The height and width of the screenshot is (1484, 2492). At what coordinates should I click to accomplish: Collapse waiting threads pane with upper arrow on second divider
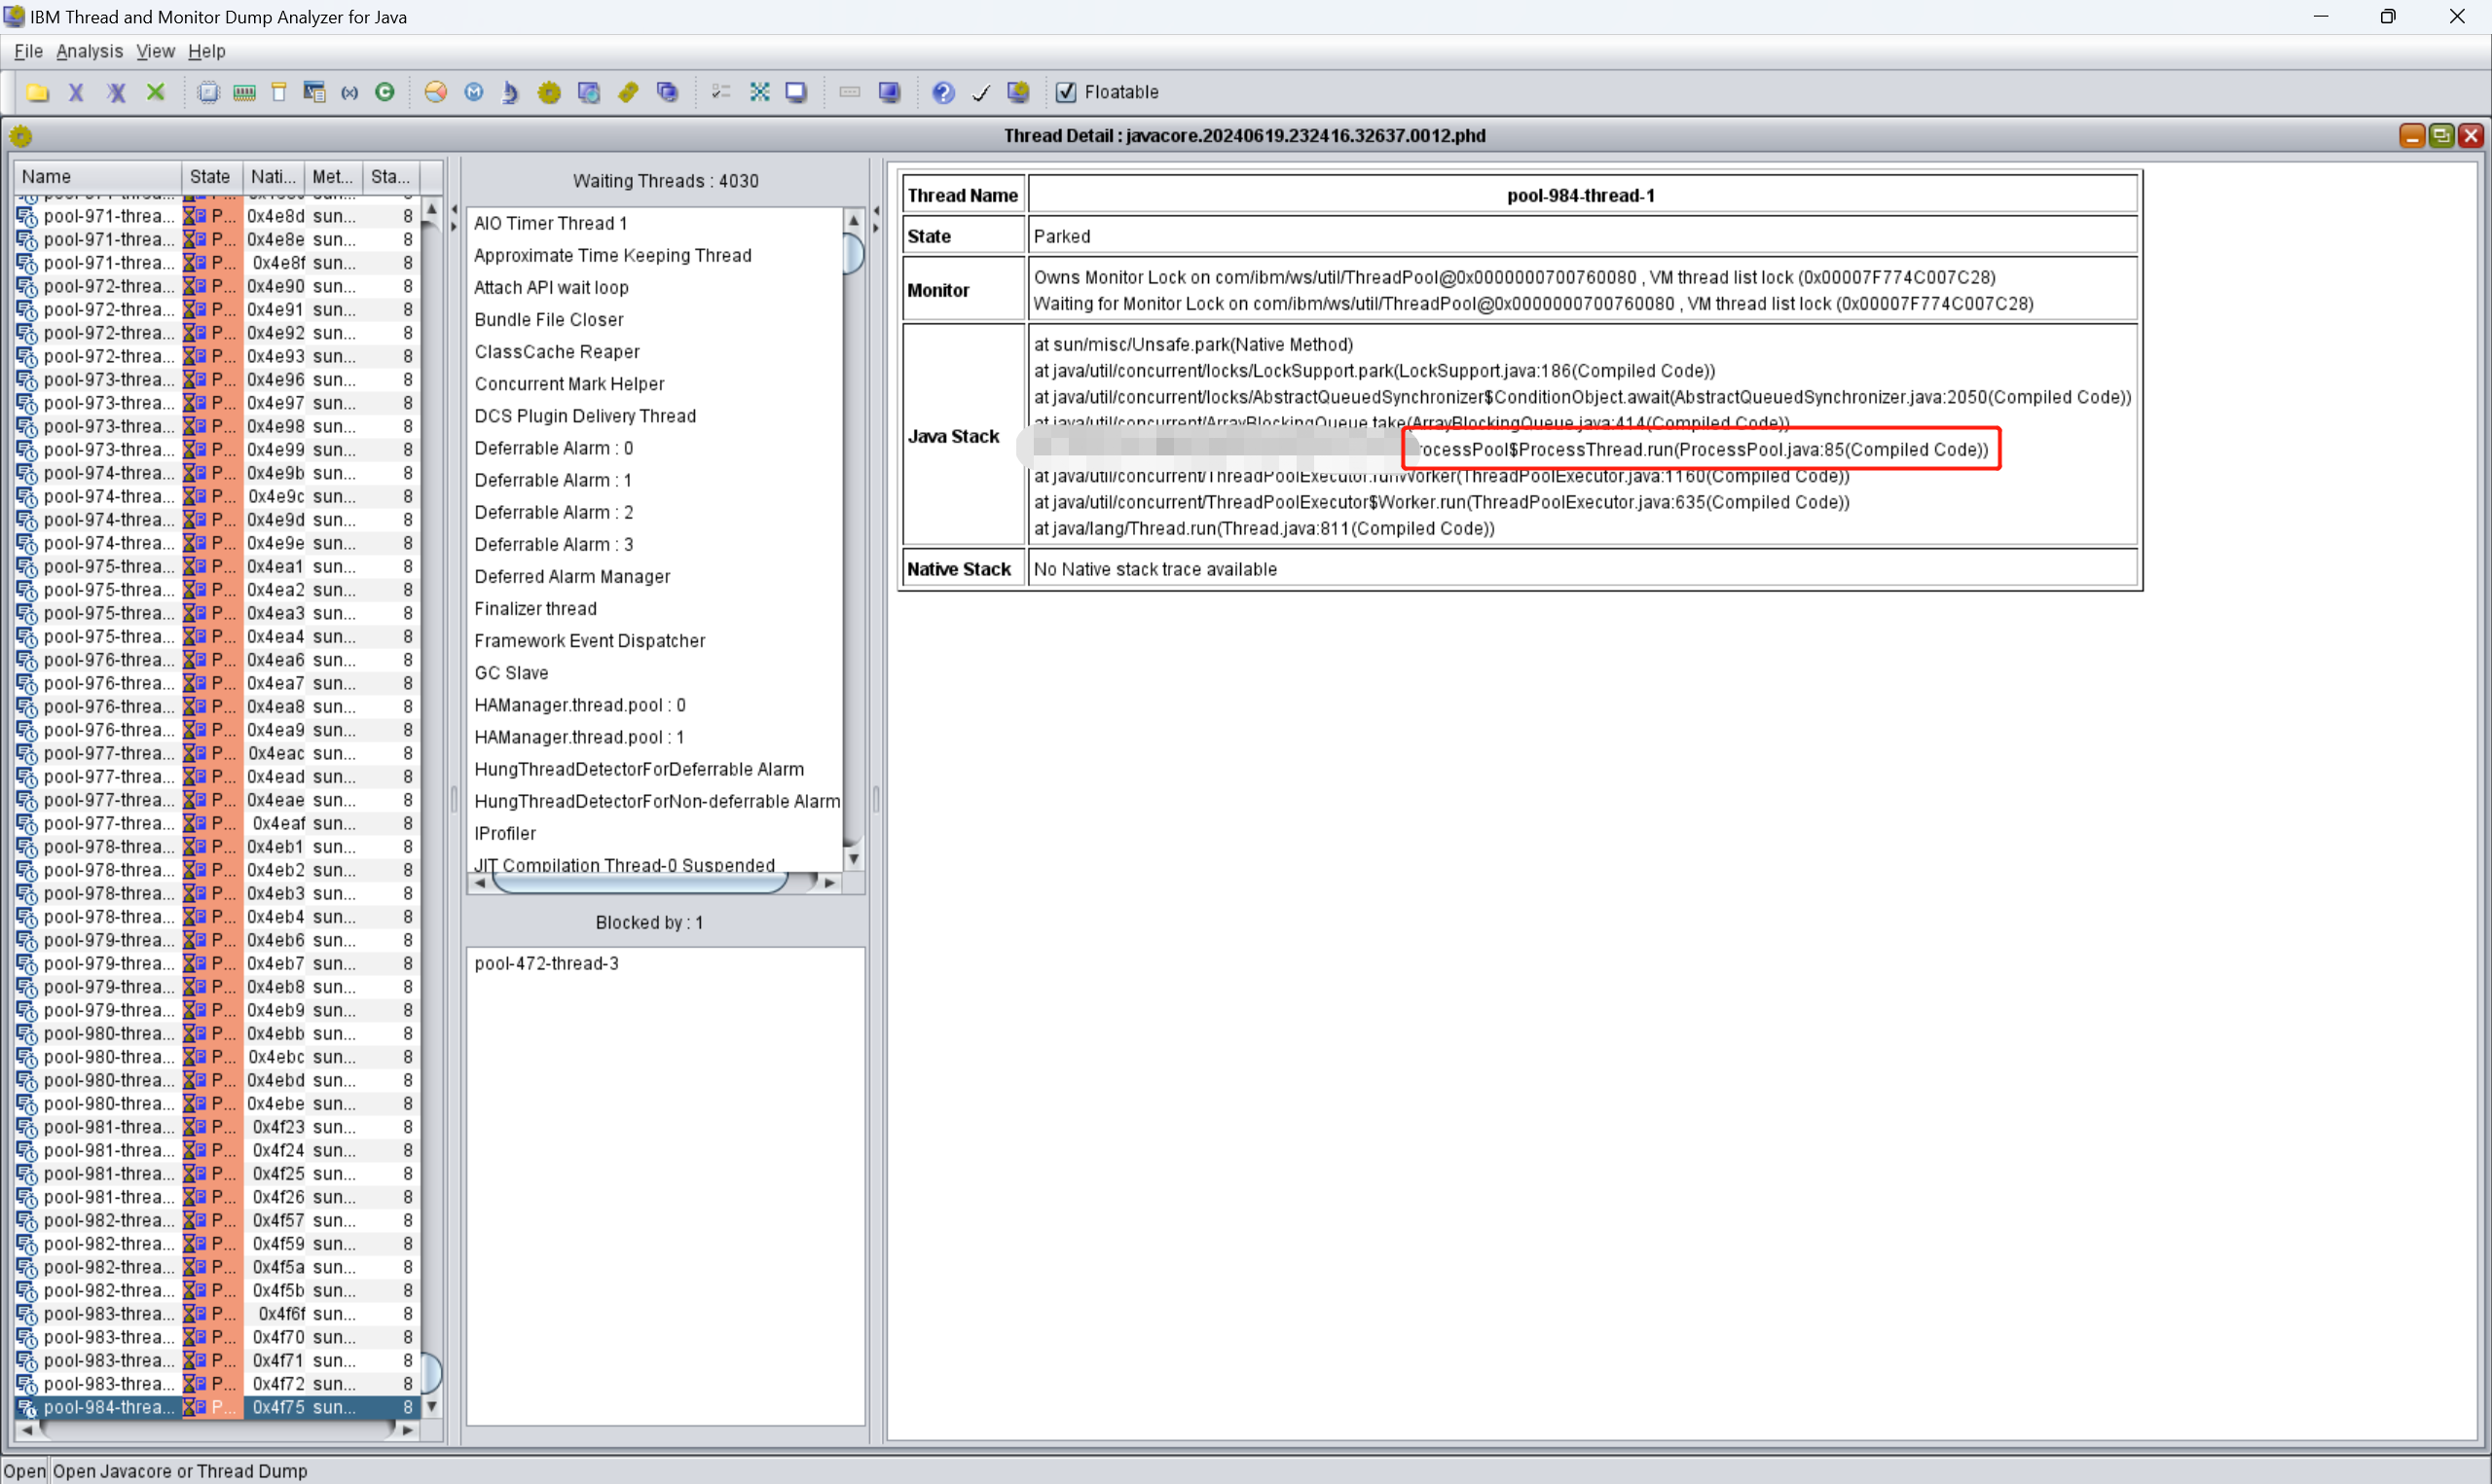click(876, 210)
